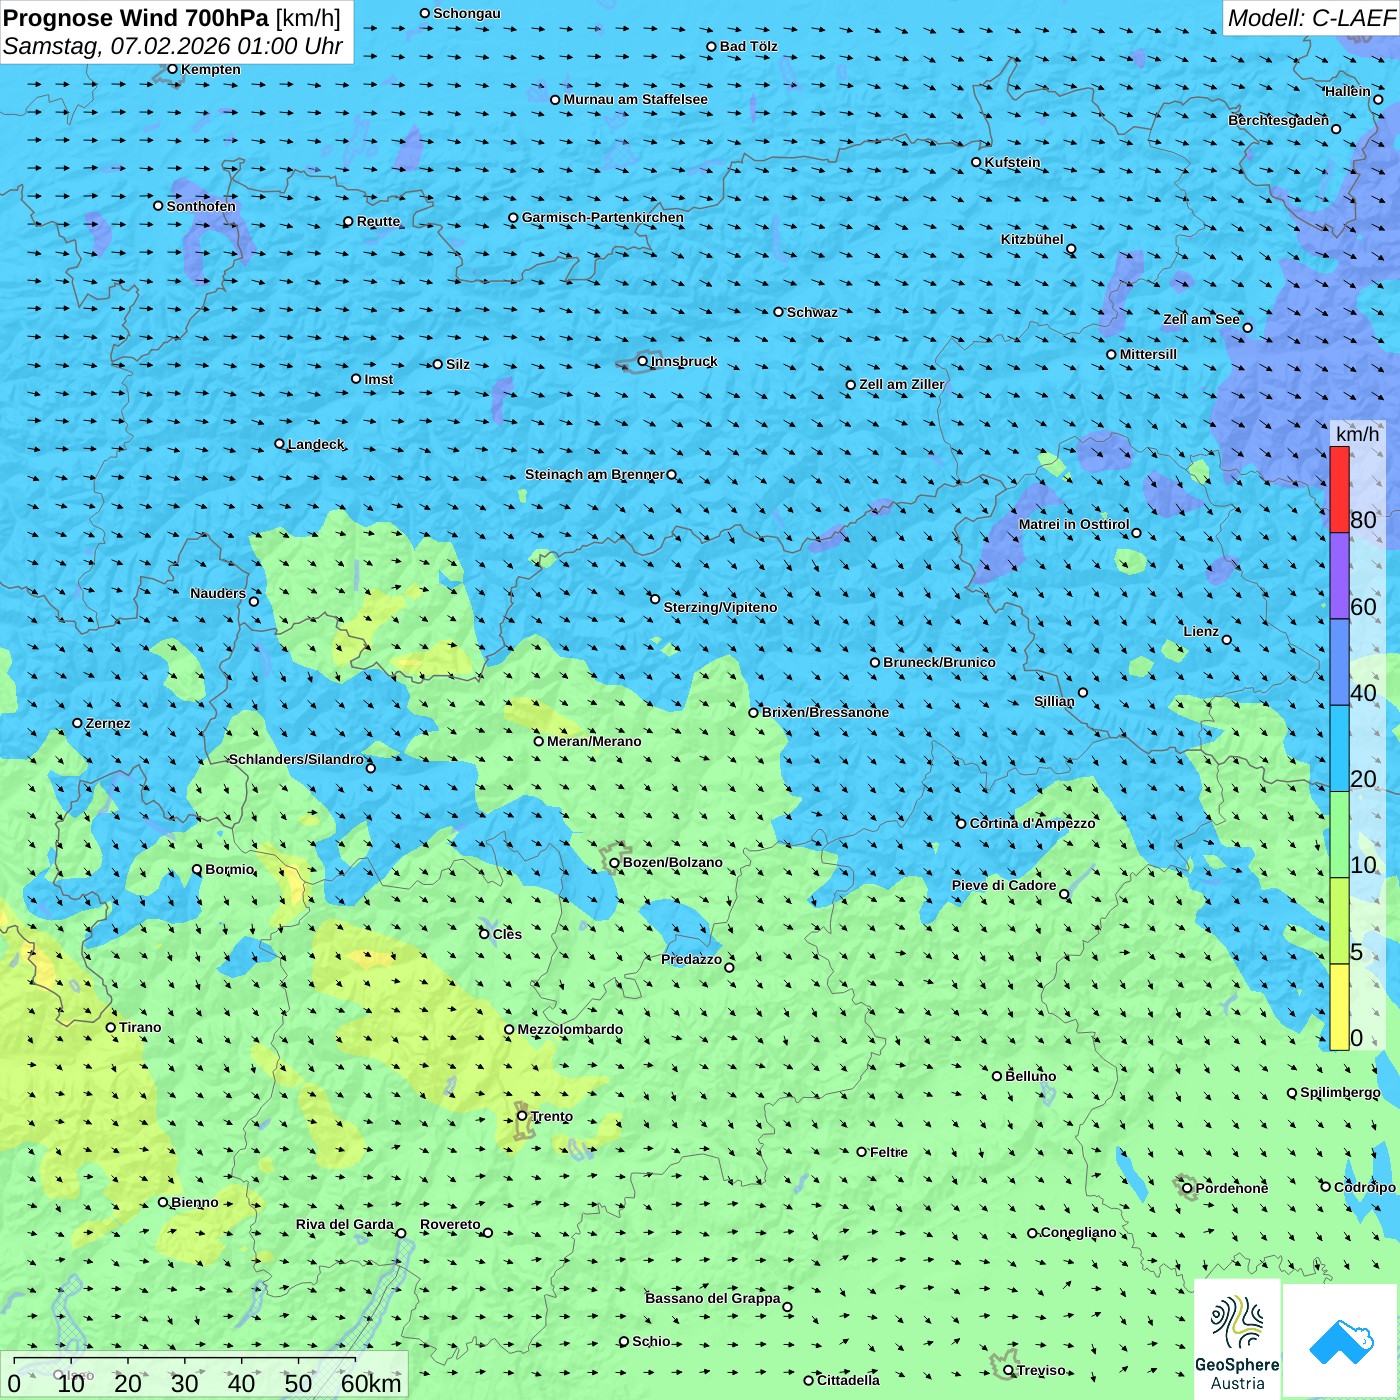Click the Bruneck/Brunico label
This screenshot has height=1400, width=1400.
tap(939, 662)
